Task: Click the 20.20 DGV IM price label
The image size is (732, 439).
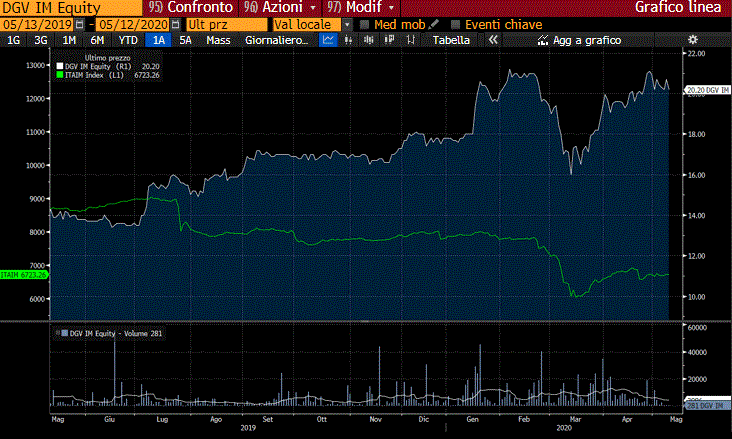Action: click(707, 90)
